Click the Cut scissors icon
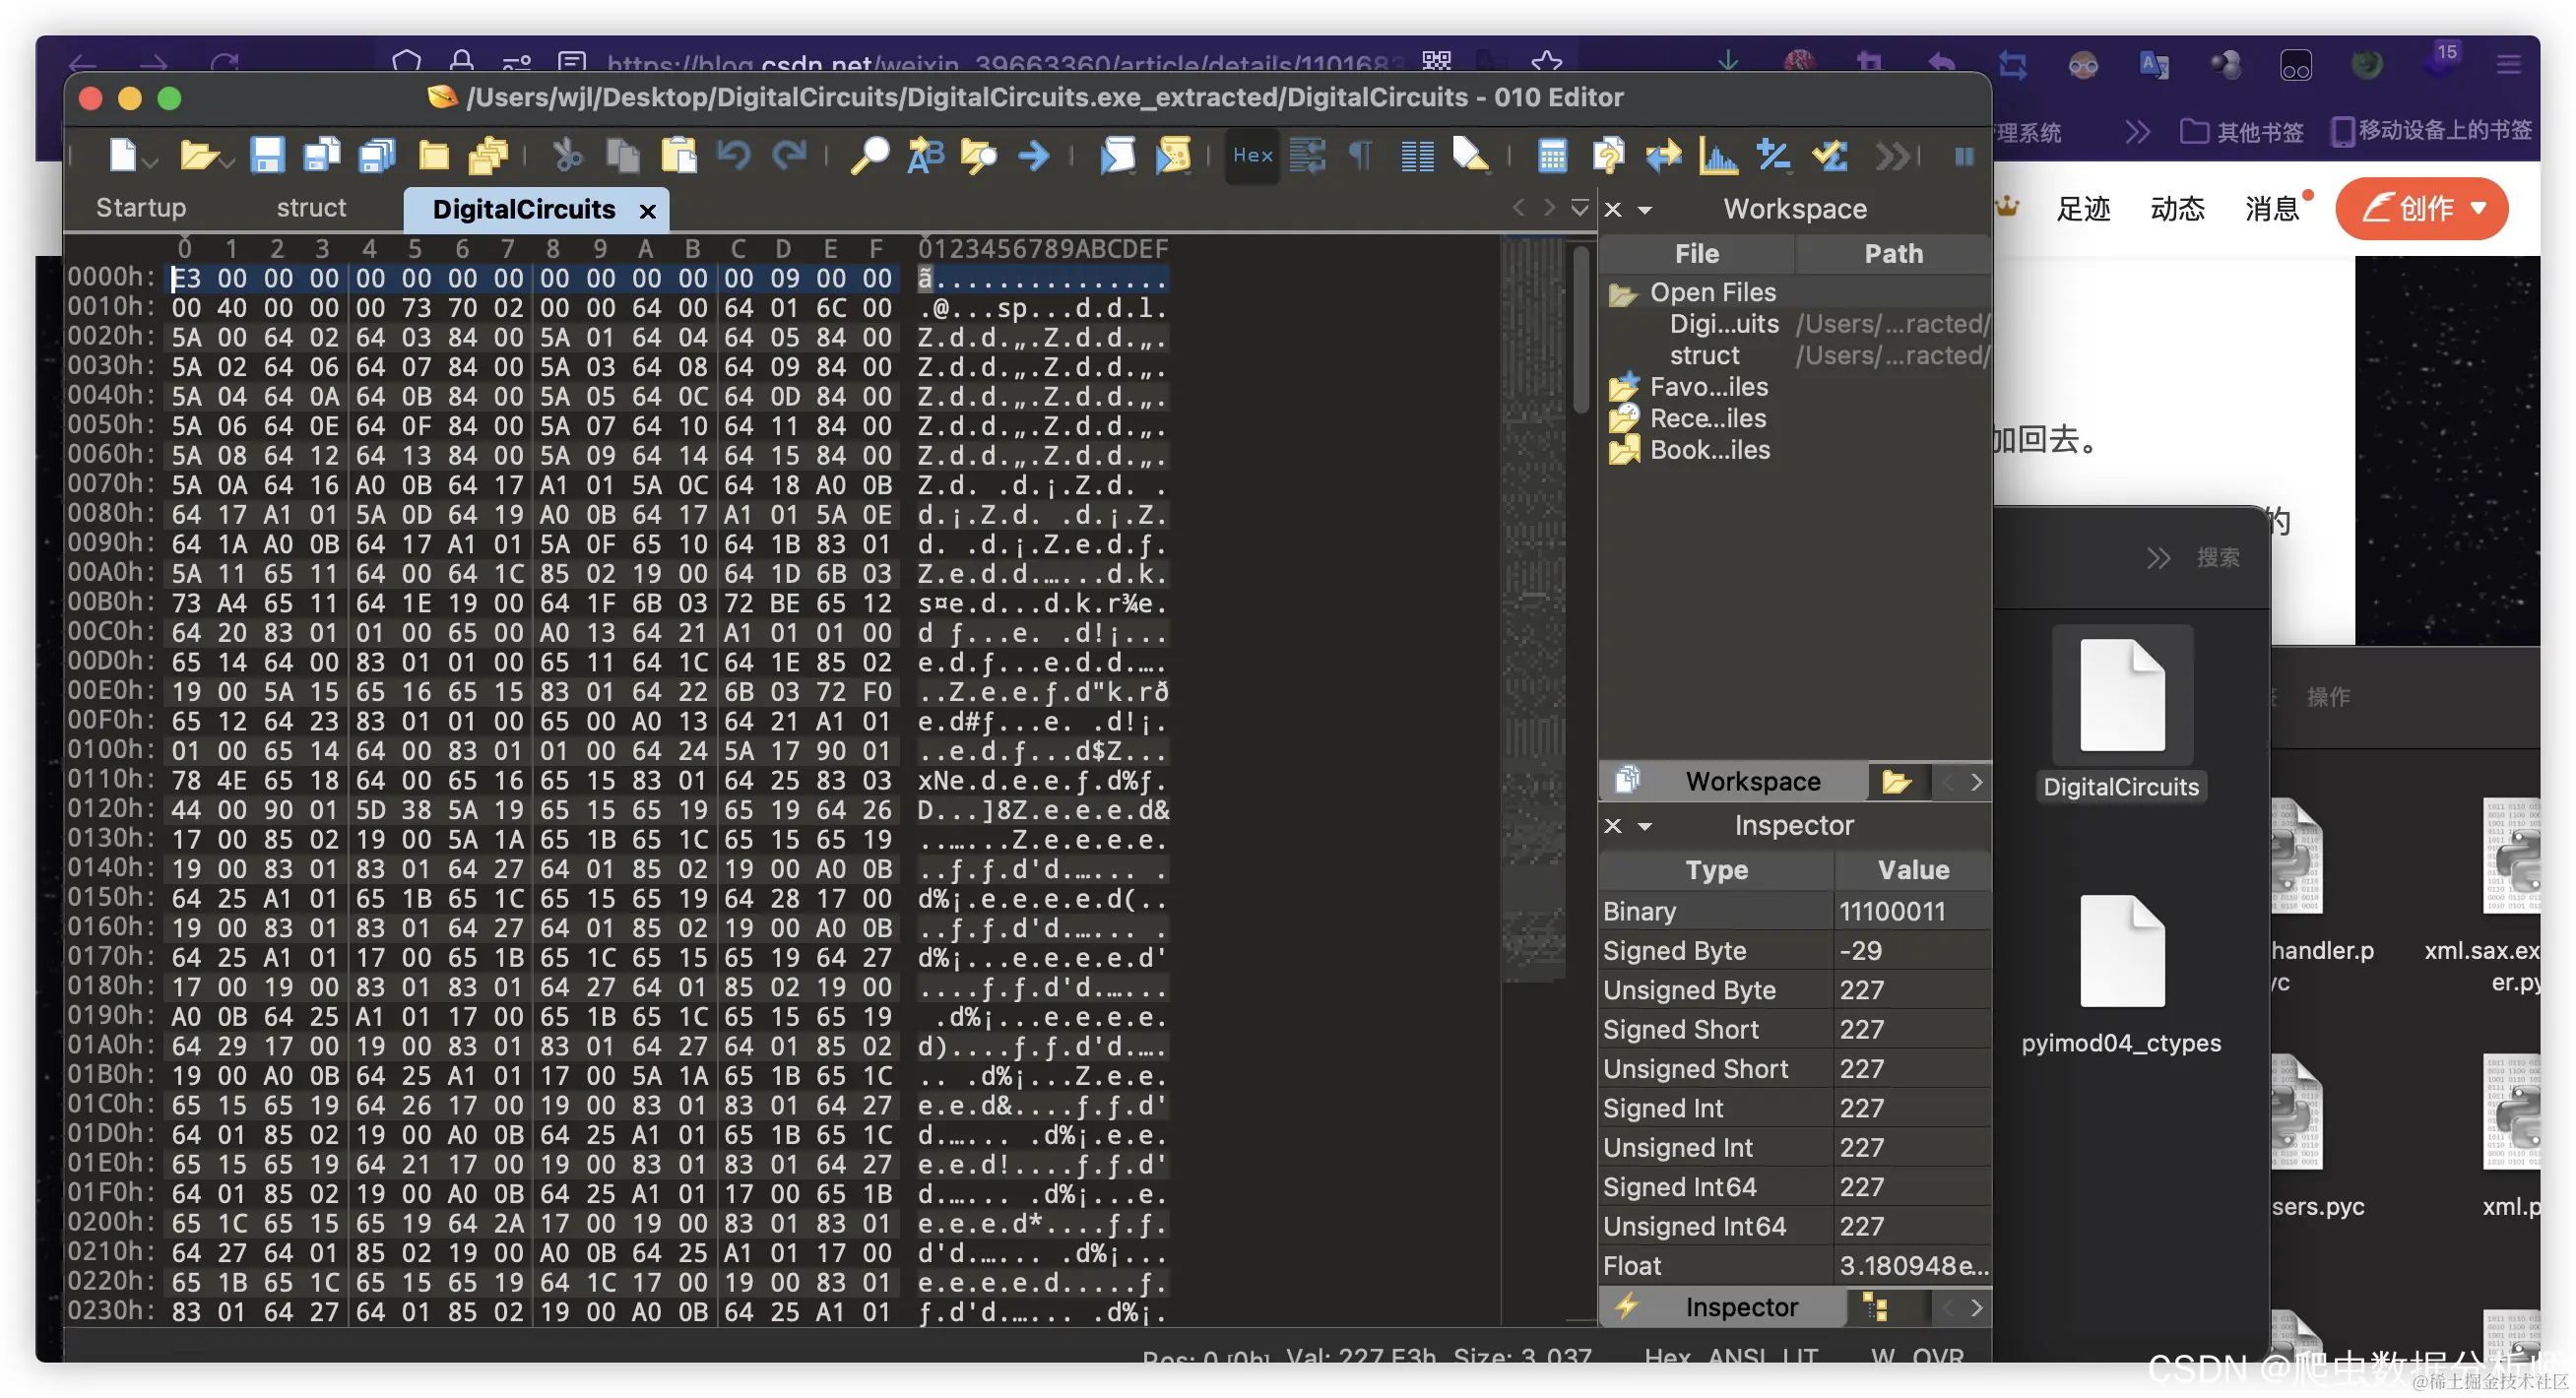The height and width of the screenshot is (1398, 2576). pyautogui.click(x=567, y=155)
